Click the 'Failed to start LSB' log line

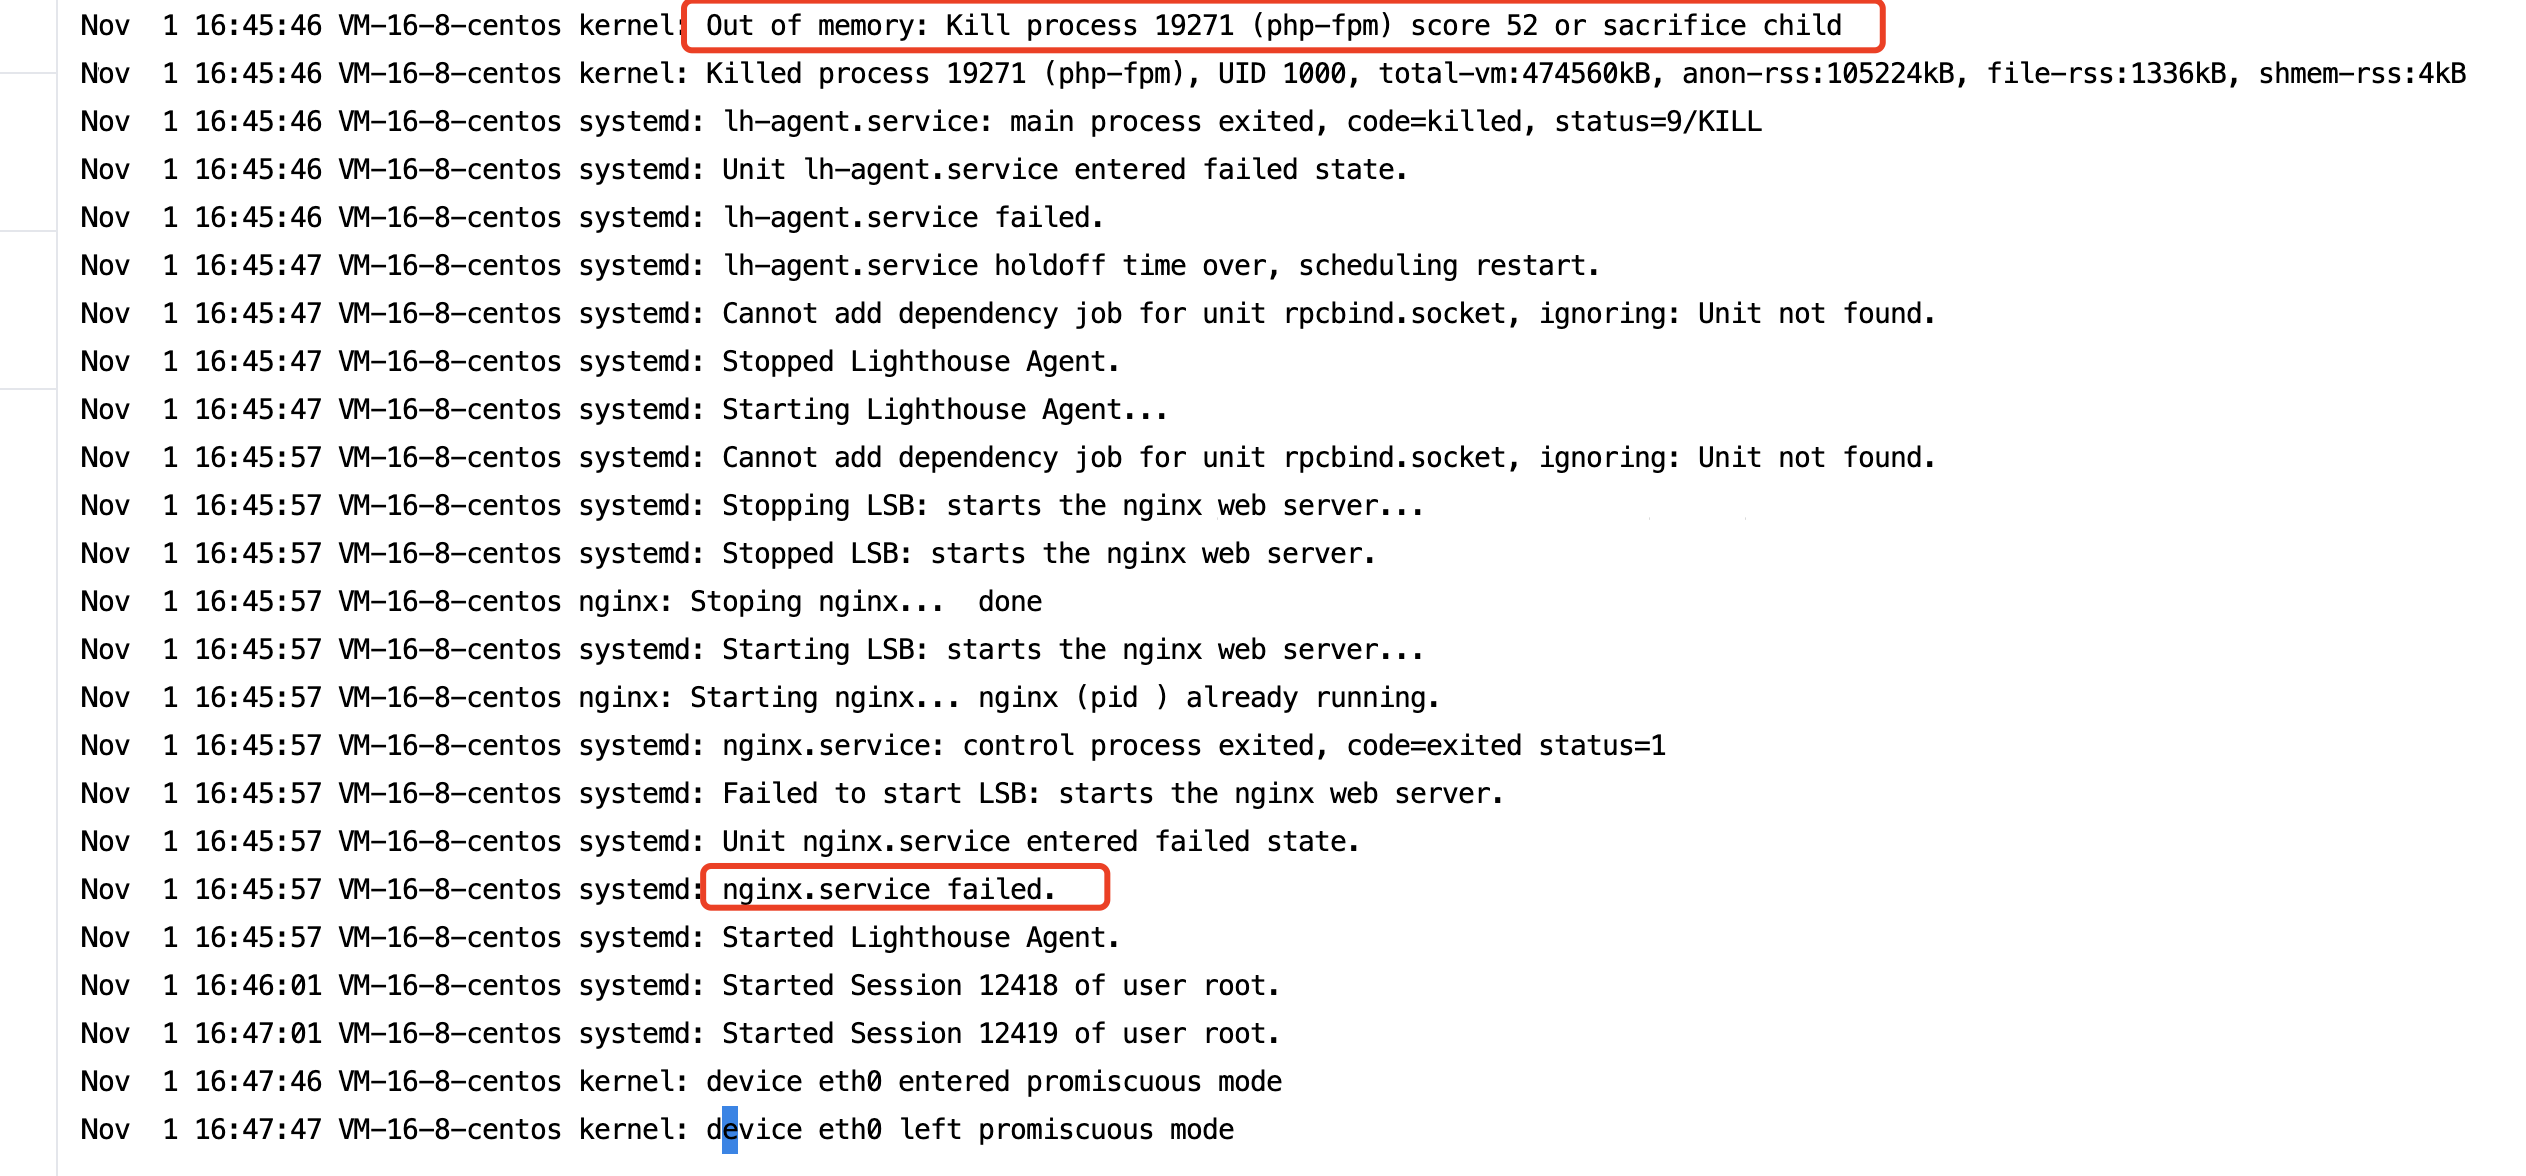click(792, 793)
